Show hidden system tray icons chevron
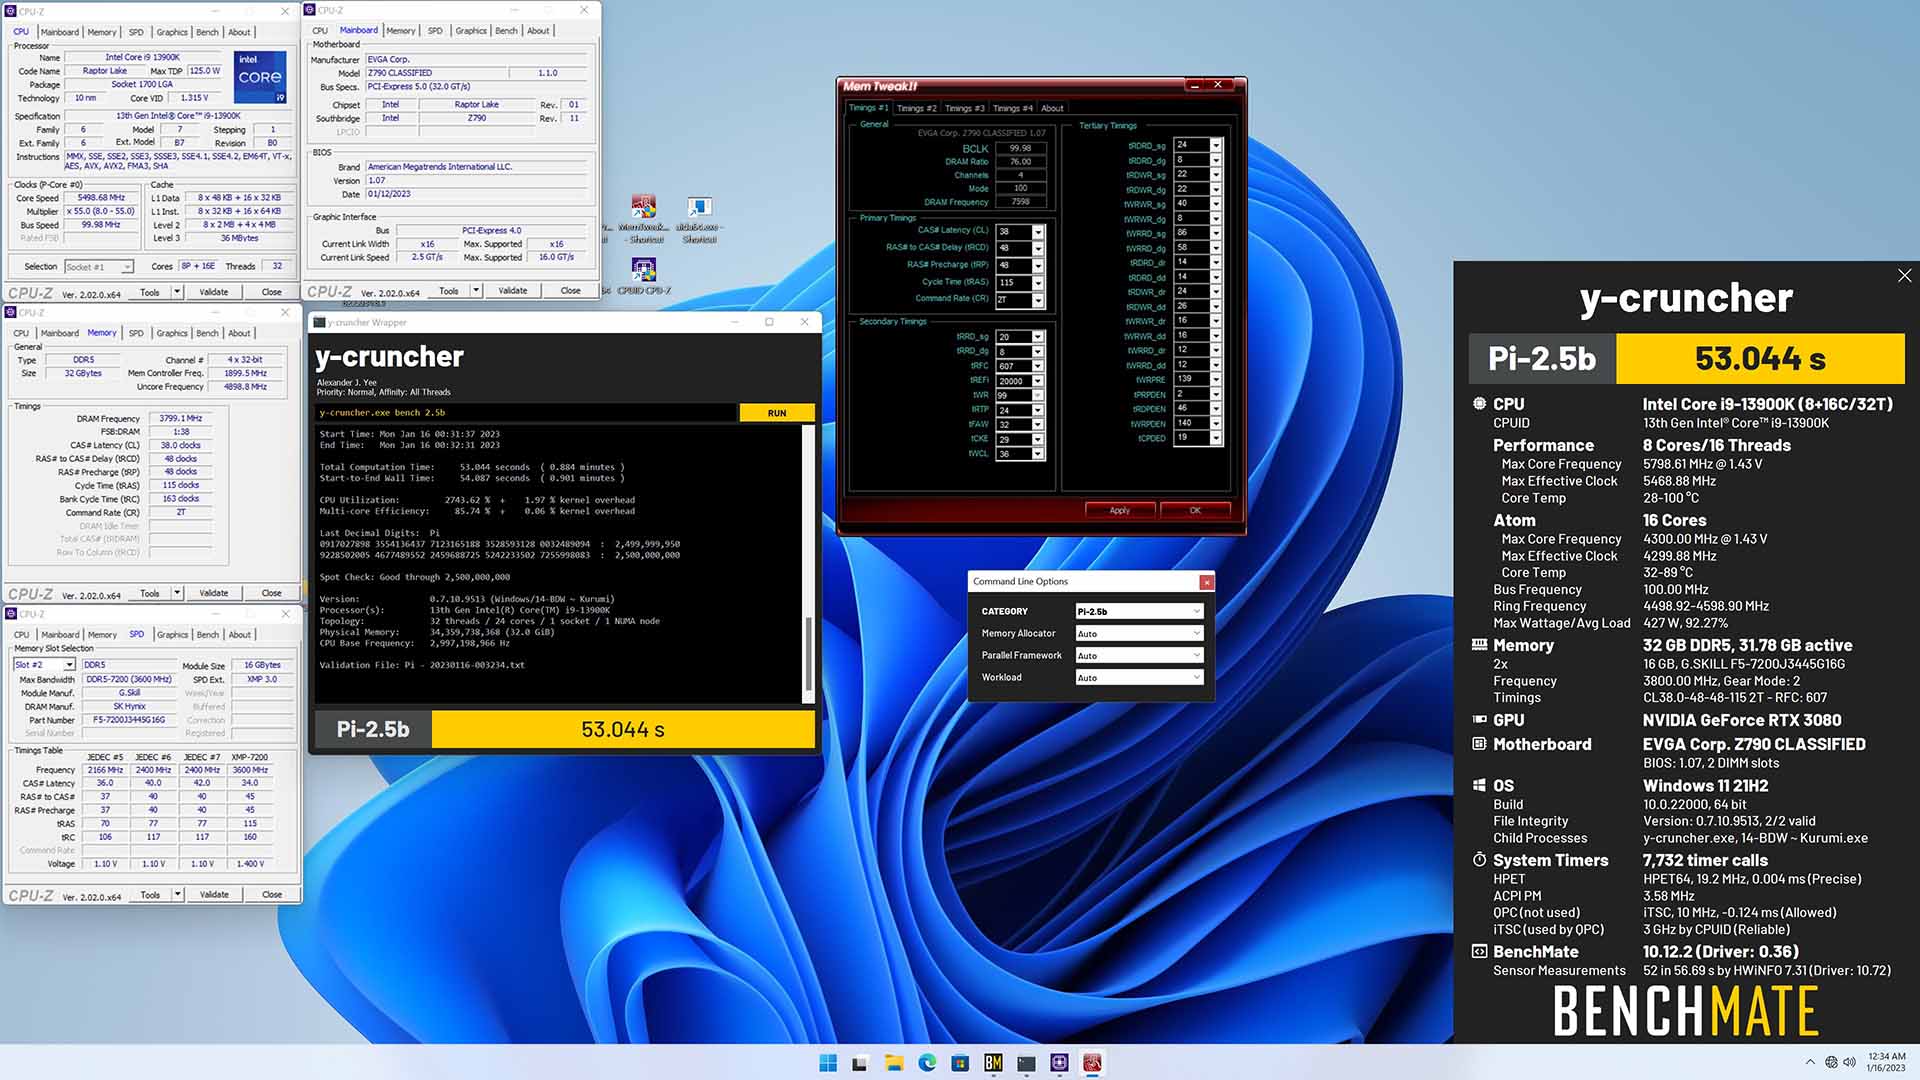This screenshot has width=1920, height=1080. point(1810,1062)
